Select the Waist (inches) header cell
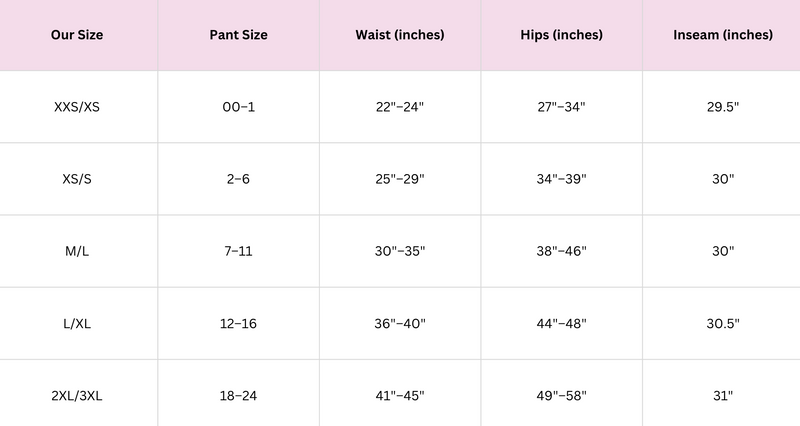The width and height of the screenshot is (800, 426). tap(400, 35)
